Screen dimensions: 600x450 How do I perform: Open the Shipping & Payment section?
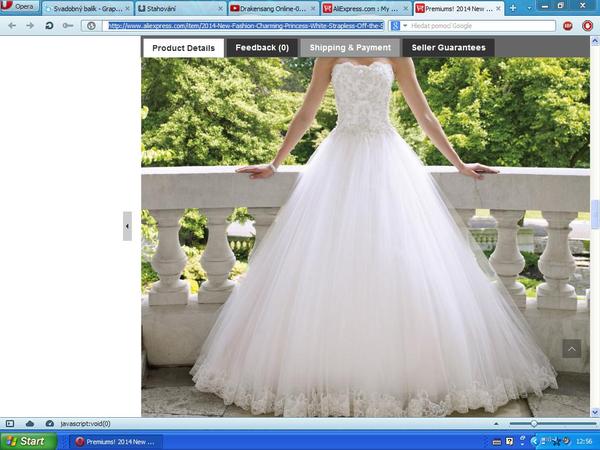[x=350, y=47]
